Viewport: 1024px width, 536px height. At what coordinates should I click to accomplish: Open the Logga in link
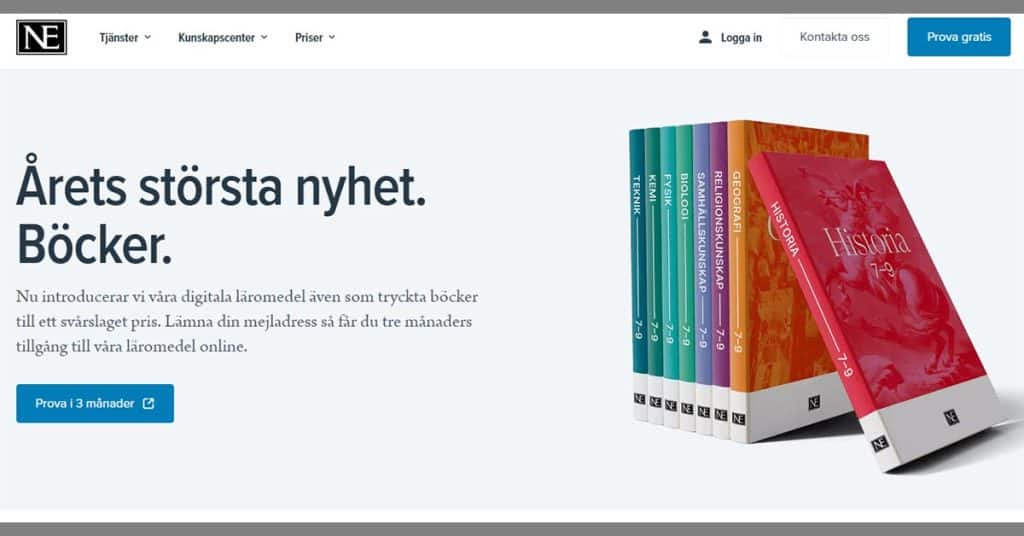click(741, 37)
